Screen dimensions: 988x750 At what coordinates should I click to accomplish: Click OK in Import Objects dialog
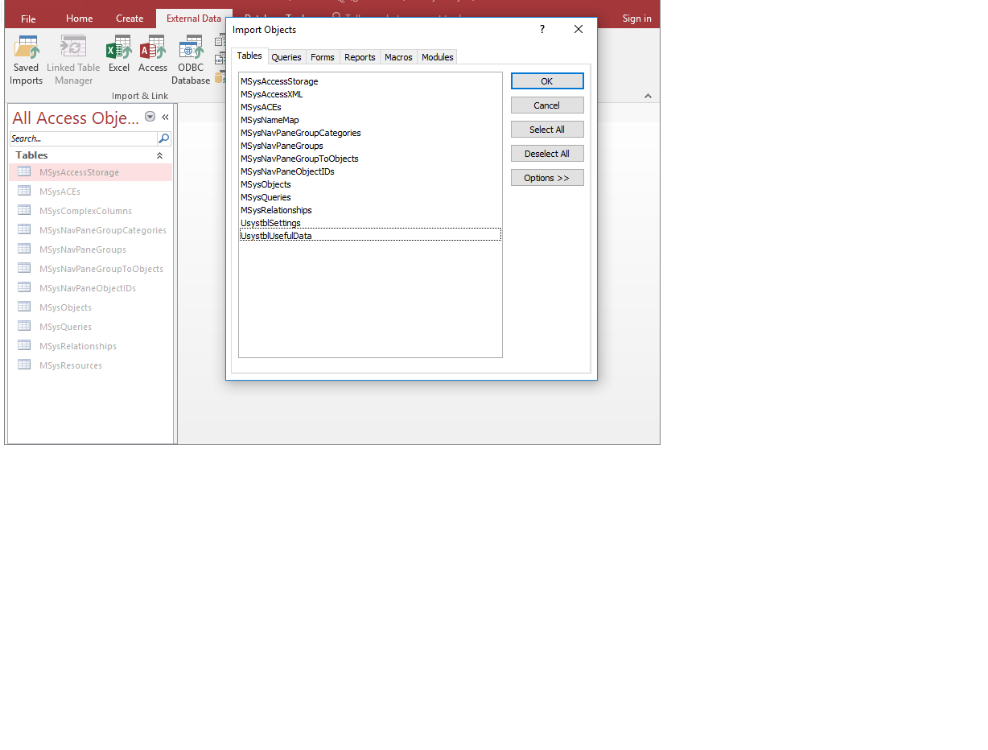pos(547,81)
